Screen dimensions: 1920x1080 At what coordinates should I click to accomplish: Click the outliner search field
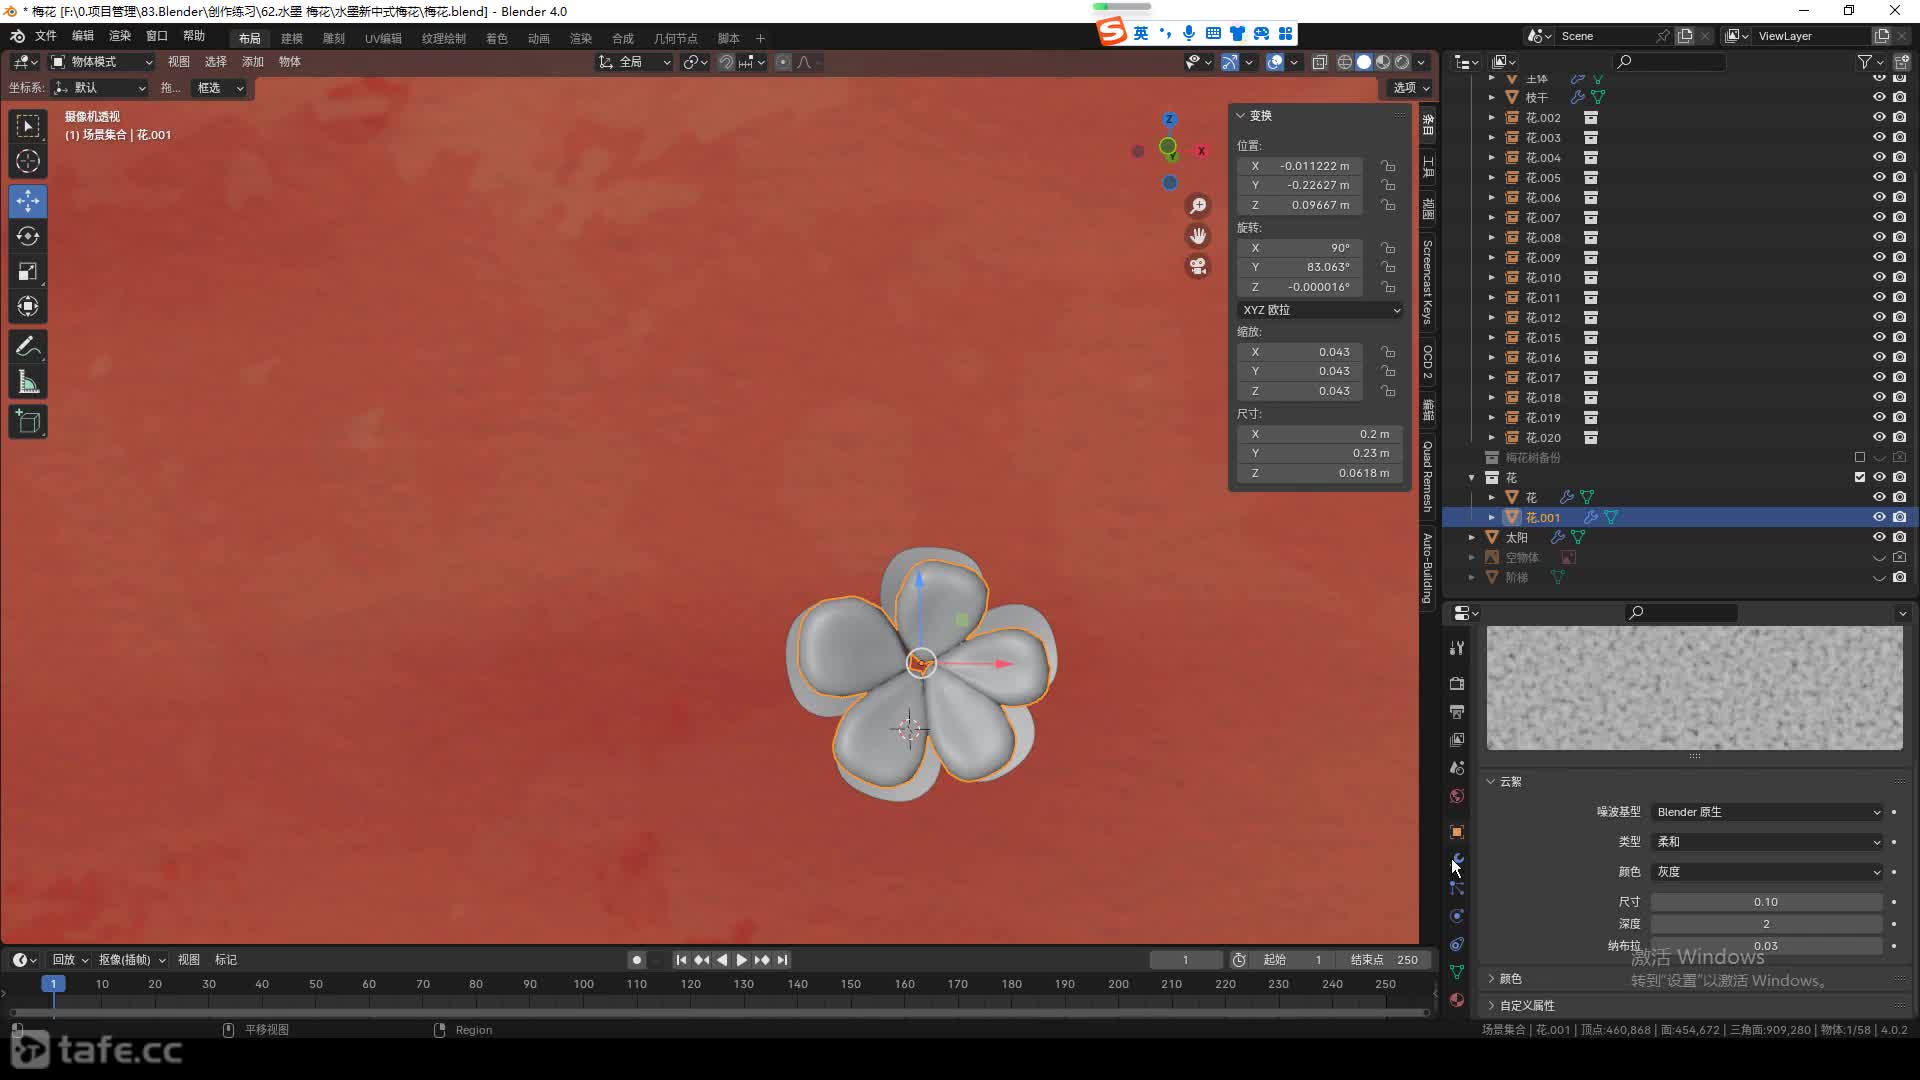(x=1670, y=62)
